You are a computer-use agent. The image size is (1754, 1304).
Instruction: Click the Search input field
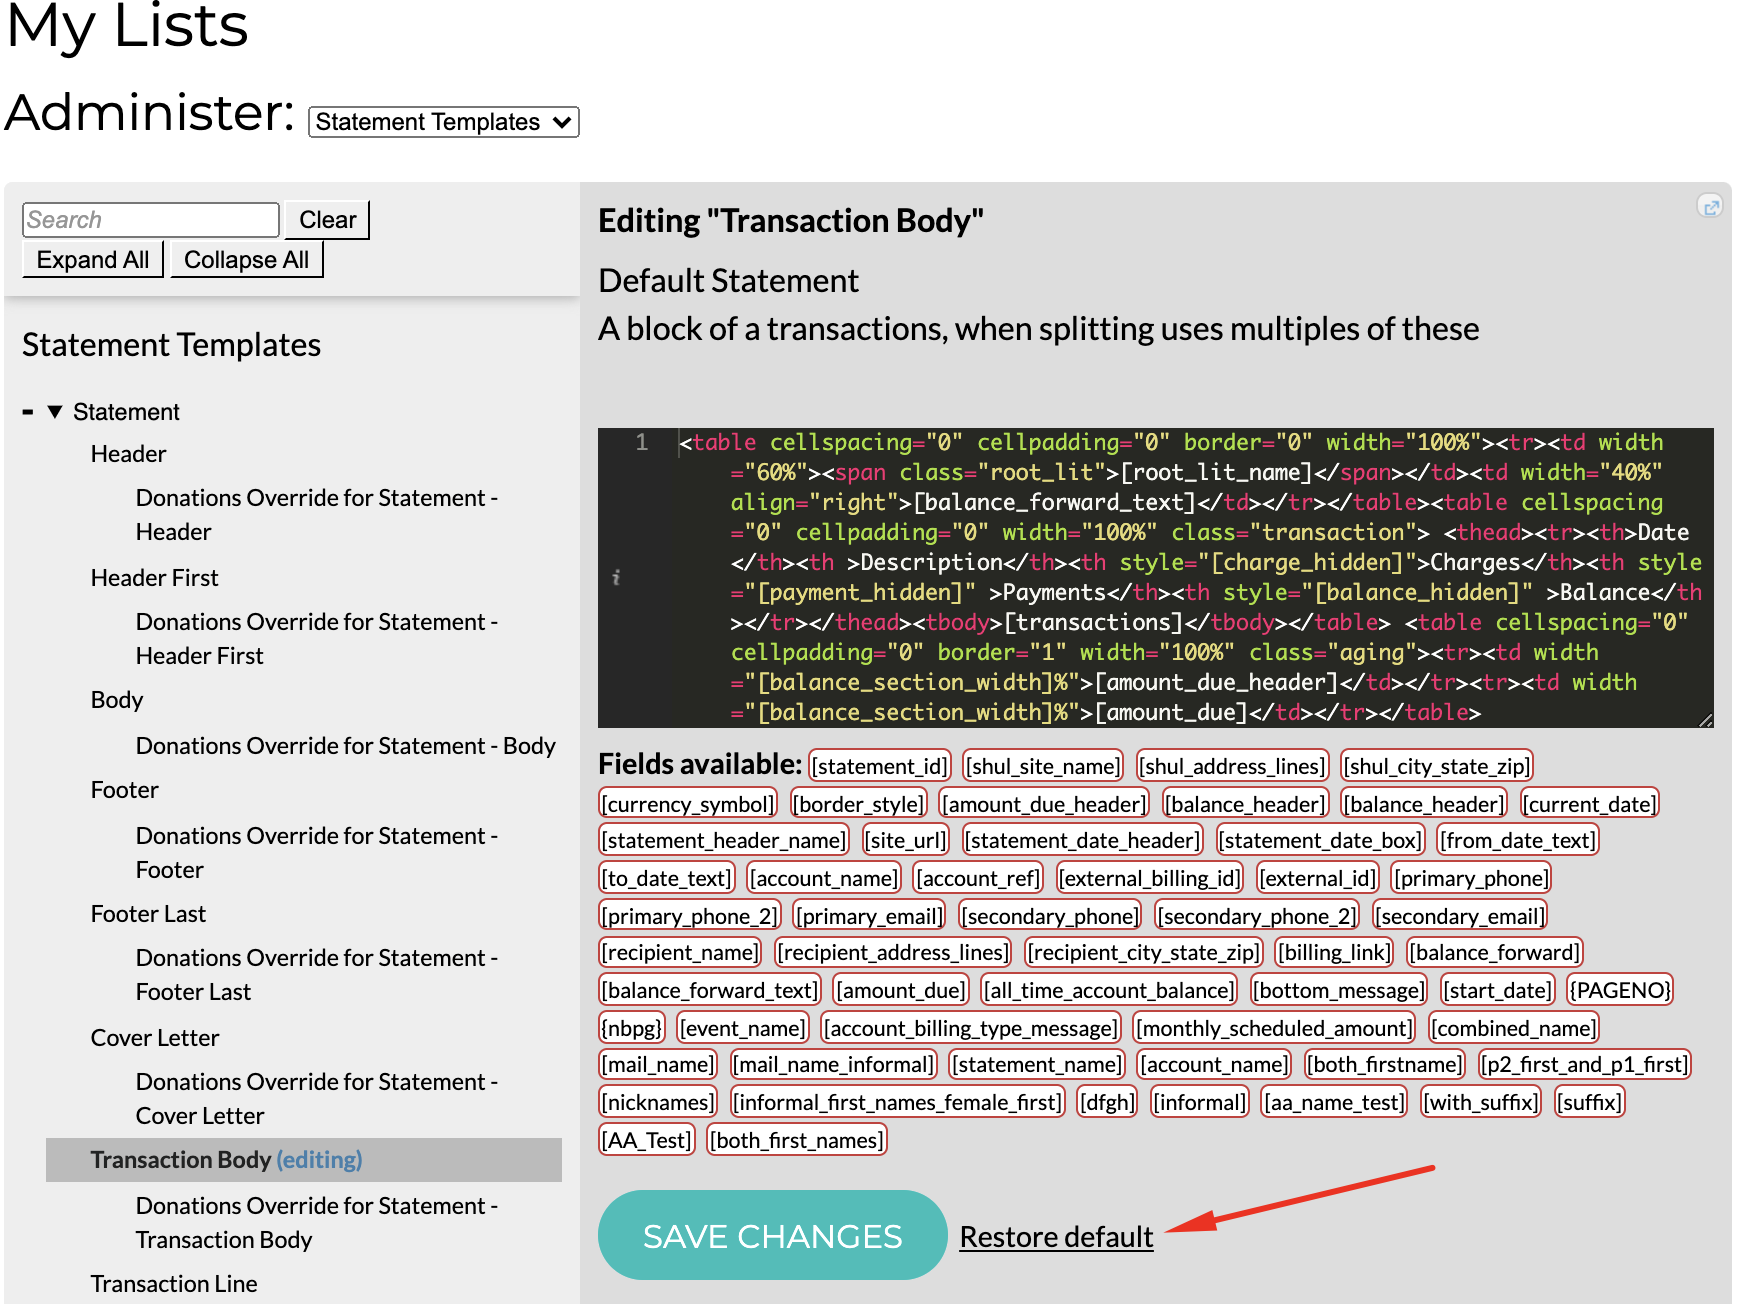coord(150,220)
